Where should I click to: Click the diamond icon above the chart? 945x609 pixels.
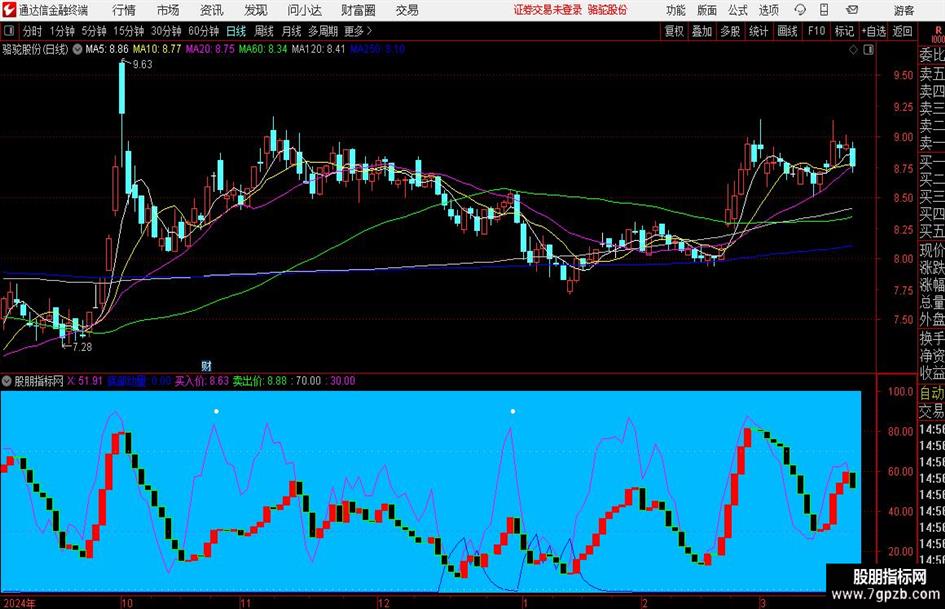coord(853,50)
